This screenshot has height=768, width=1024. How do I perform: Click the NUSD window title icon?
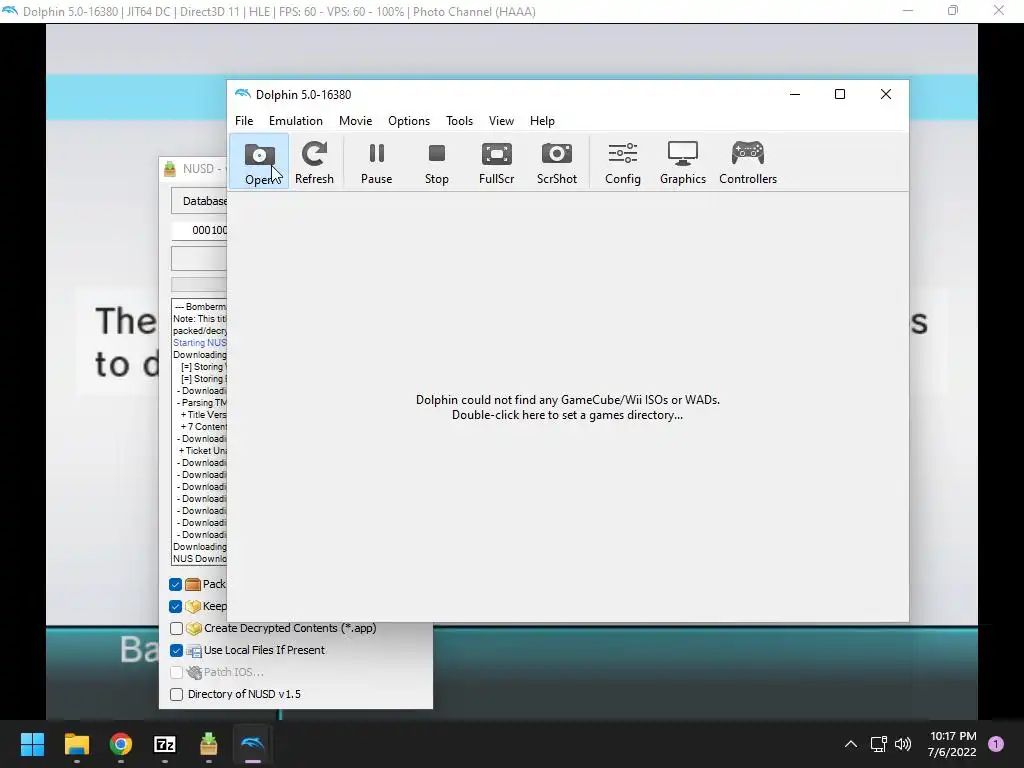(x=170, y=169)
